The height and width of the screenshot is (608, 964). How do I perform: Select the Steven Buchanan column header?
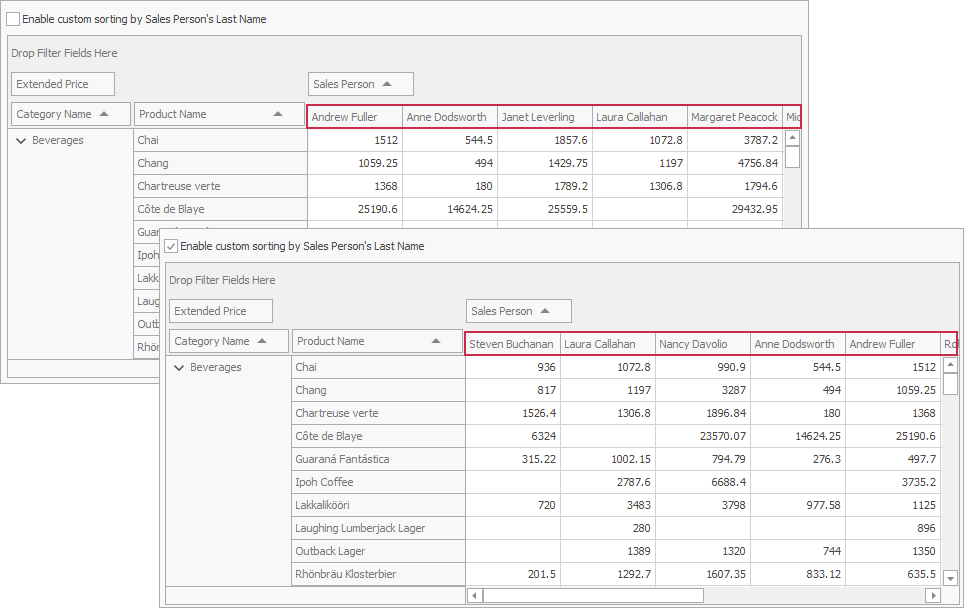511,344
